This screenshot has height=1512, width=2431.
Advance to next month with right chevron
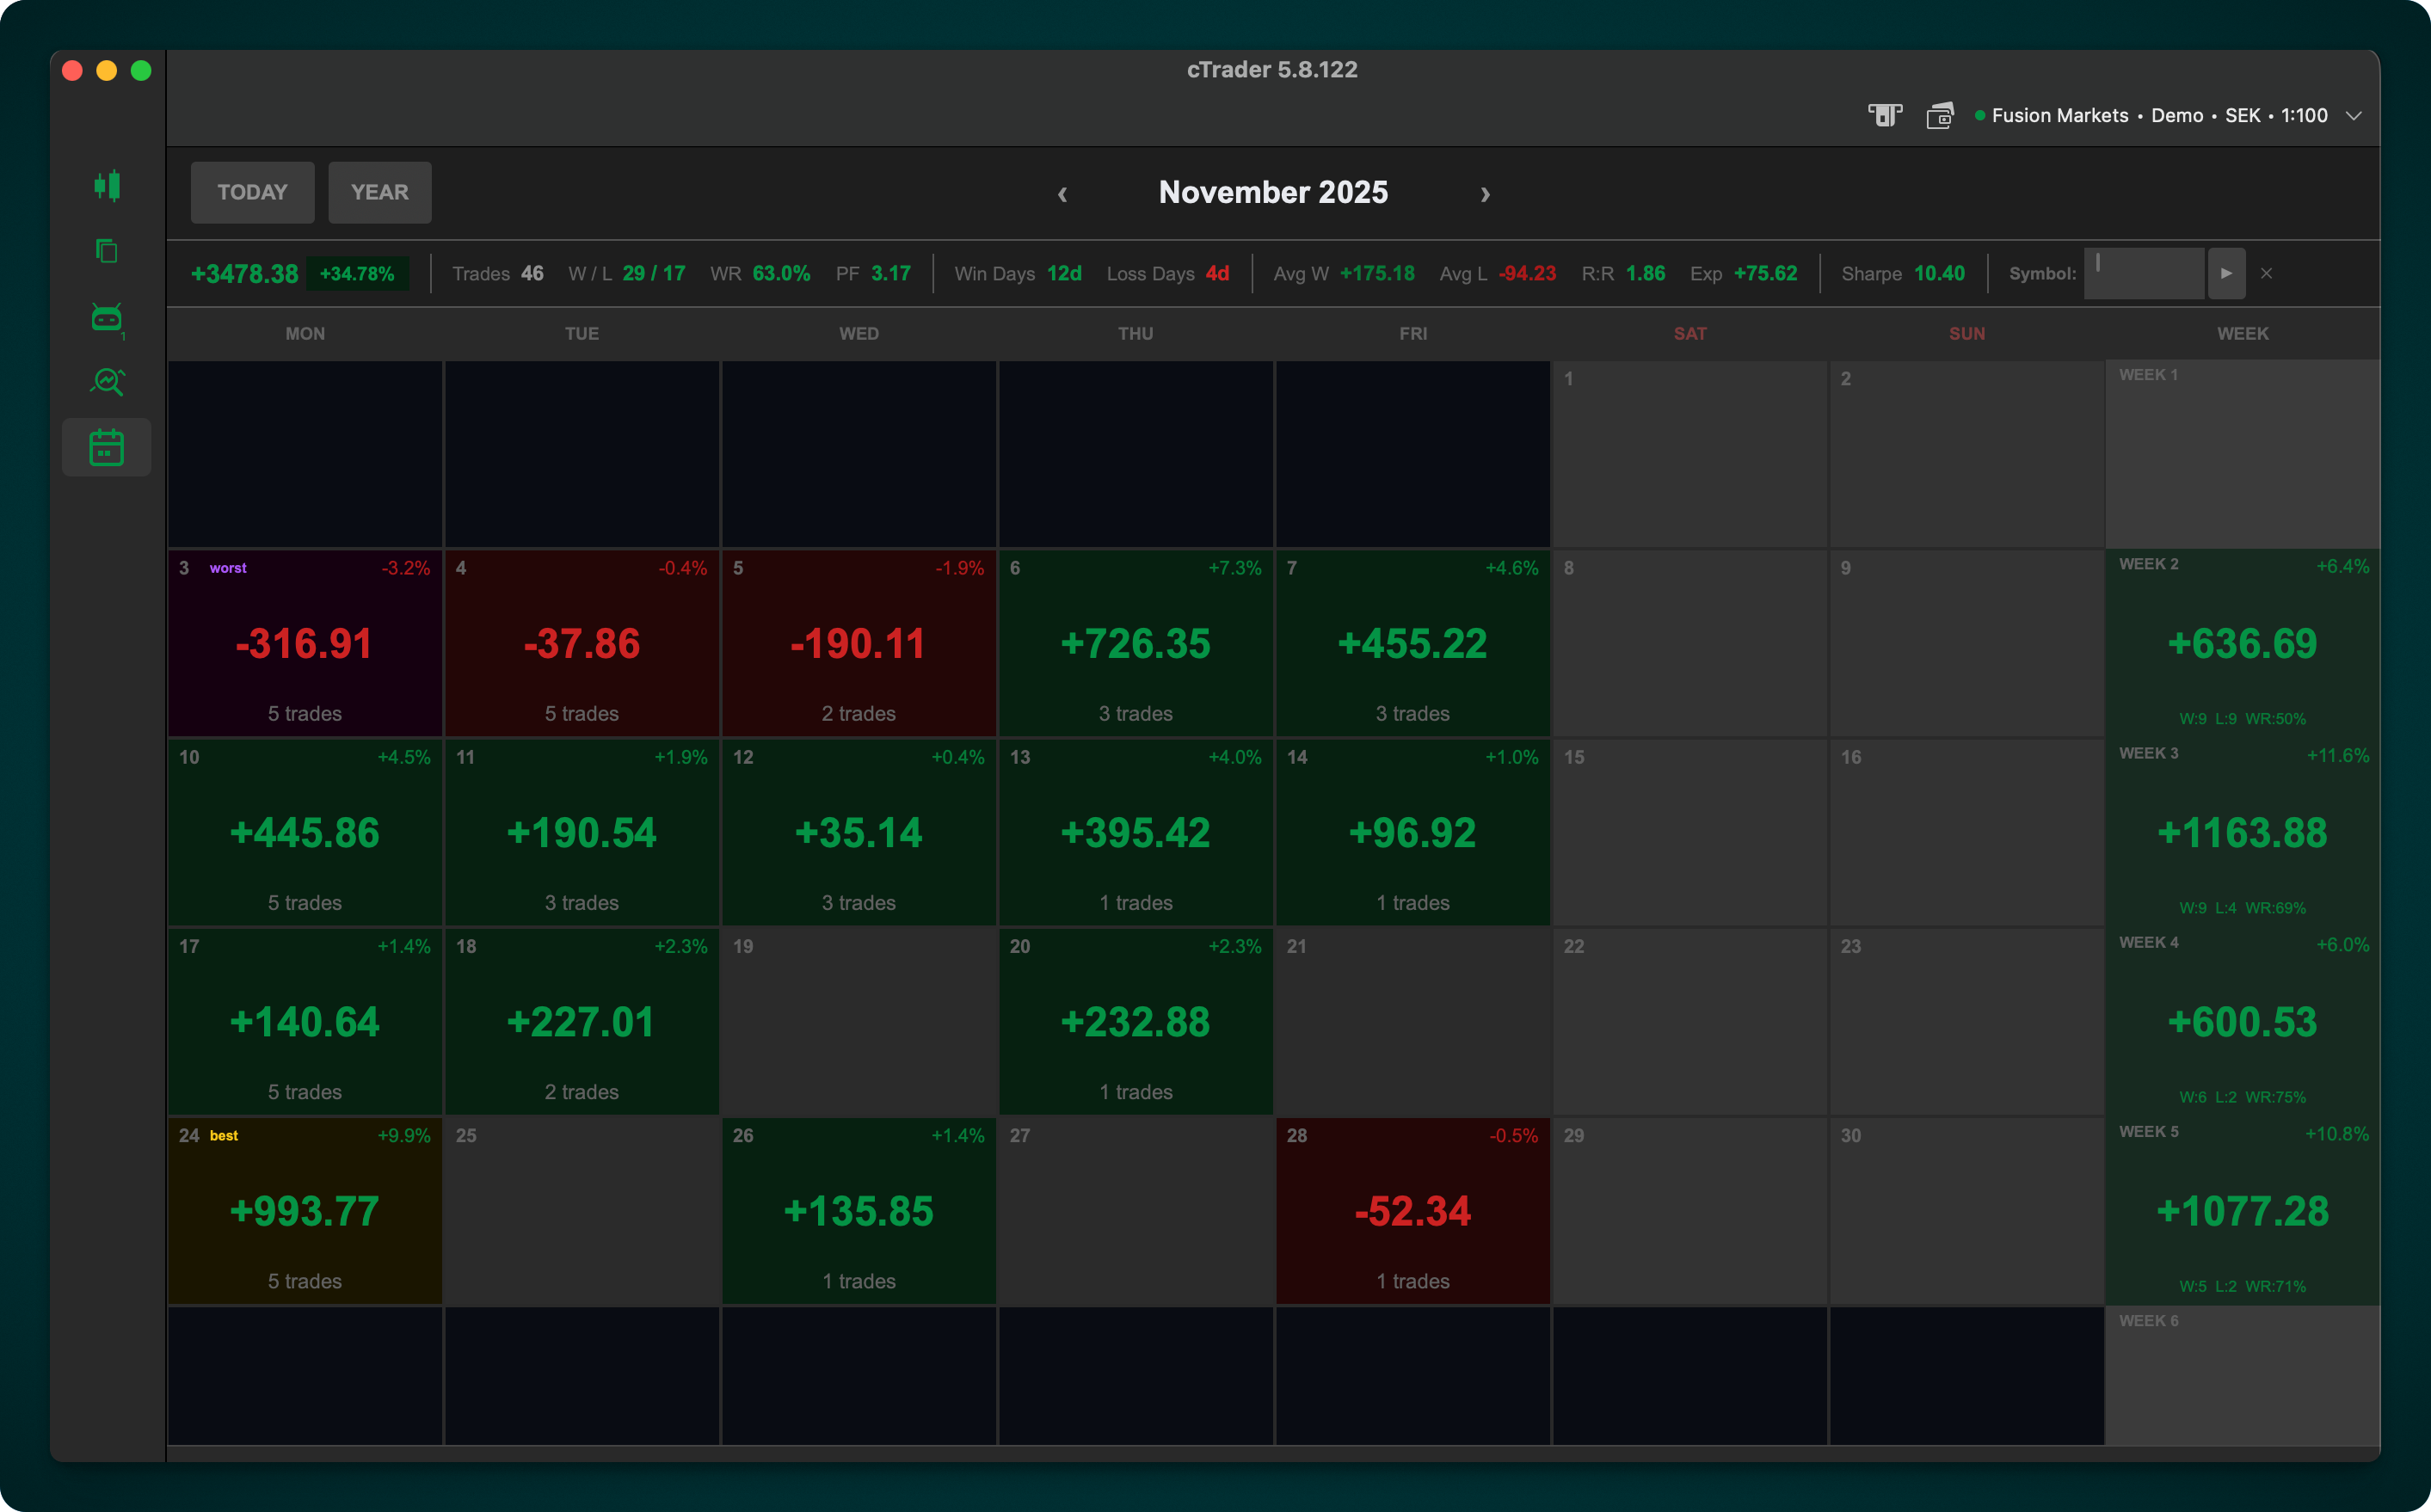click(1486, 194)
